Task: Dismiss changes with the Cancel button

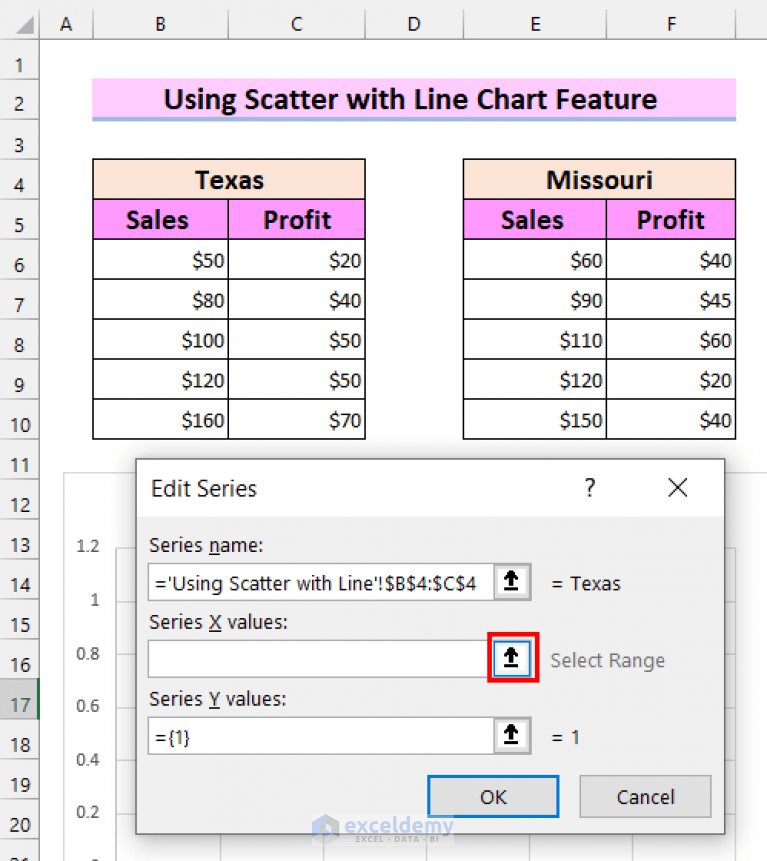Action: pos(645,796)
